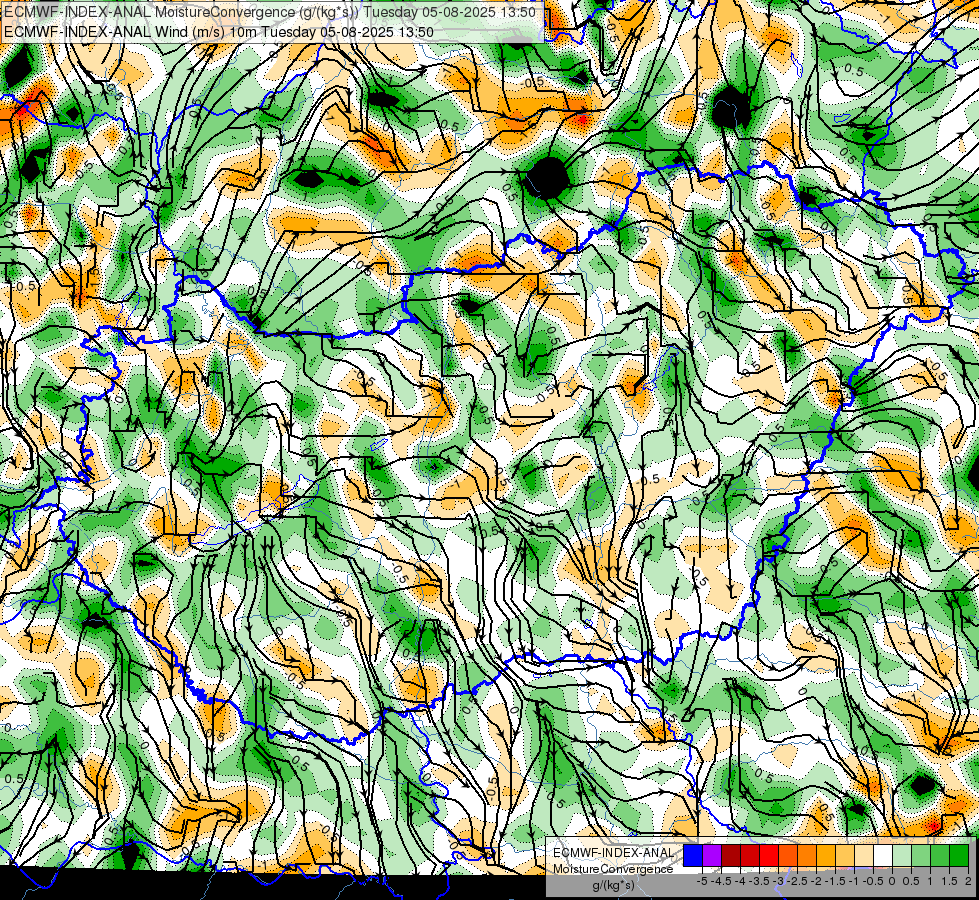
Task: Click the legend tick value -2.5
Action: point(797,881)
